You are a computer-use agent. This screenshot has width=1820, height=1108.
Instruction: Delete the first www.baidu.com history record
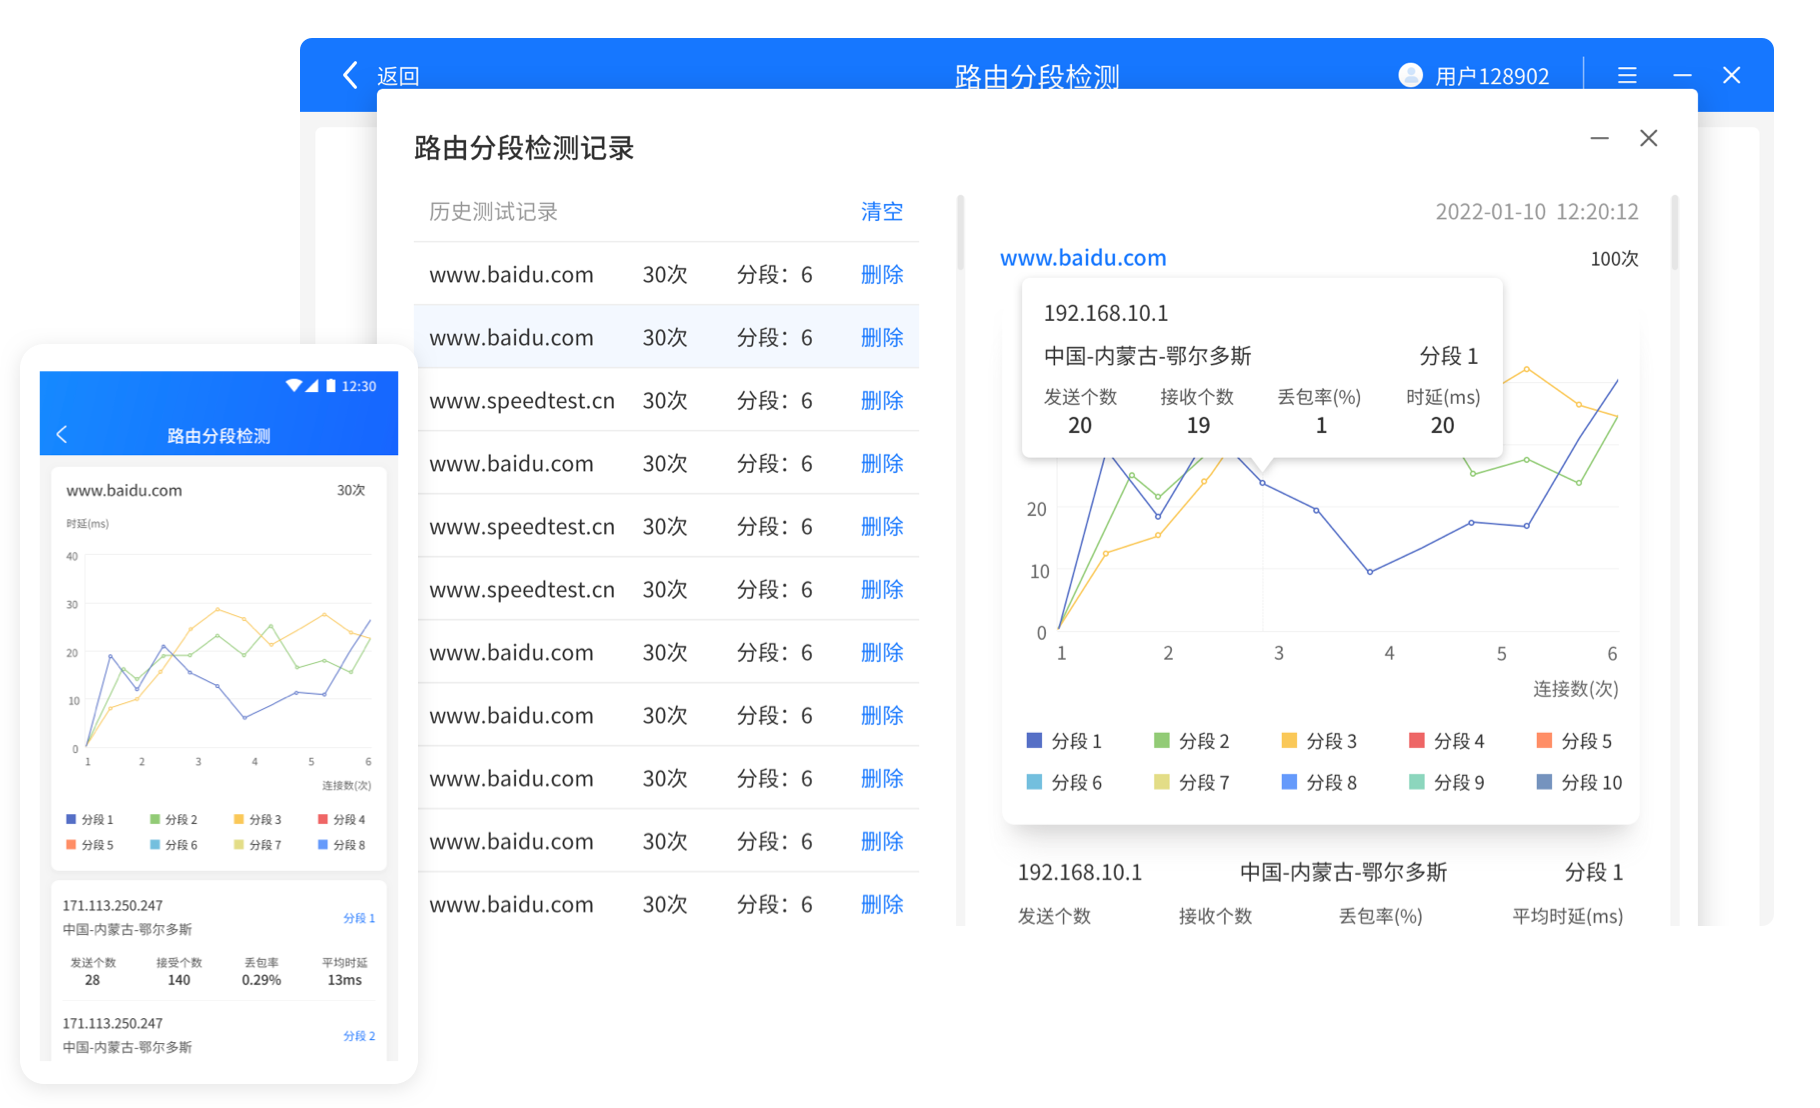coord(882,274)
